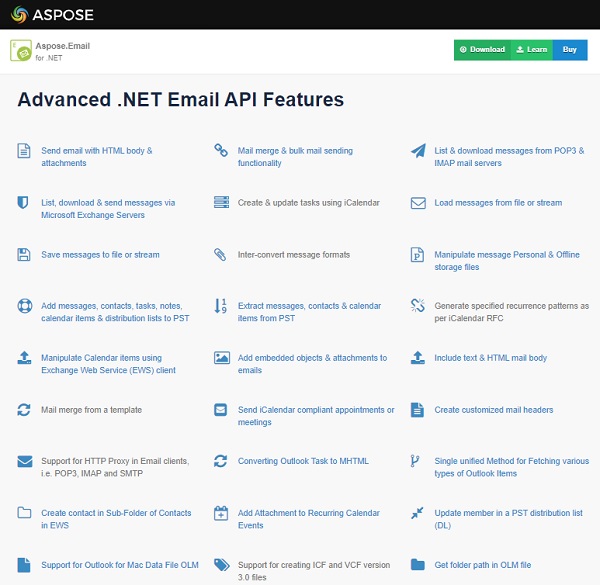Click the Learn button
The height and width of the screenshot is (585, 600).
[532, 50]
